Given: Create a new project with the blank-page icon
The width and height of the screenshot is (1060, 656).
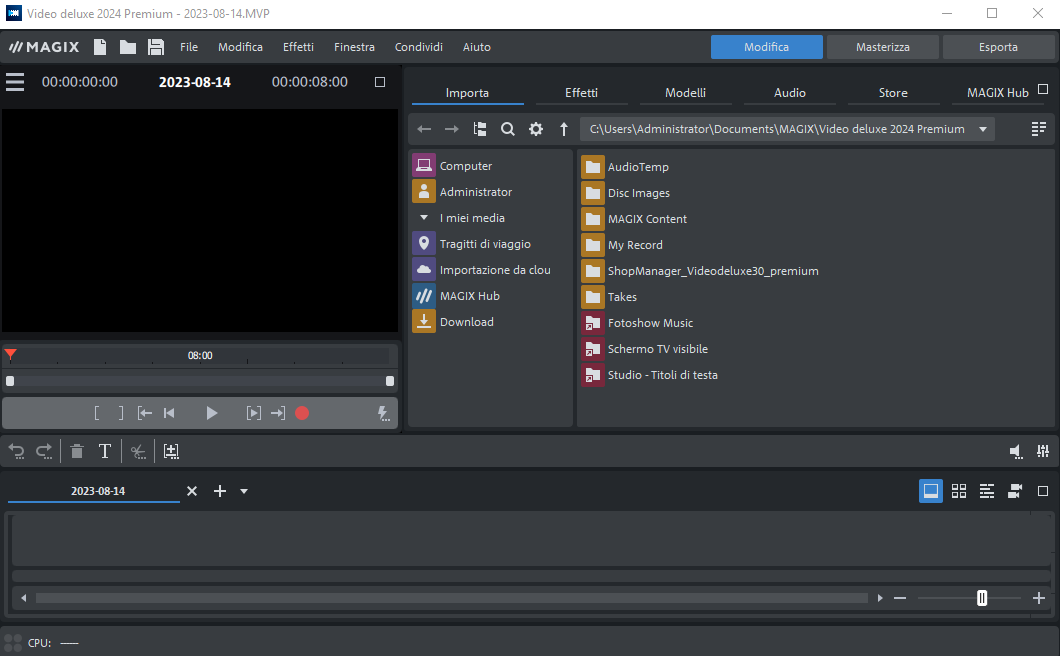Looking at the screenshot, I should [100, 47].
